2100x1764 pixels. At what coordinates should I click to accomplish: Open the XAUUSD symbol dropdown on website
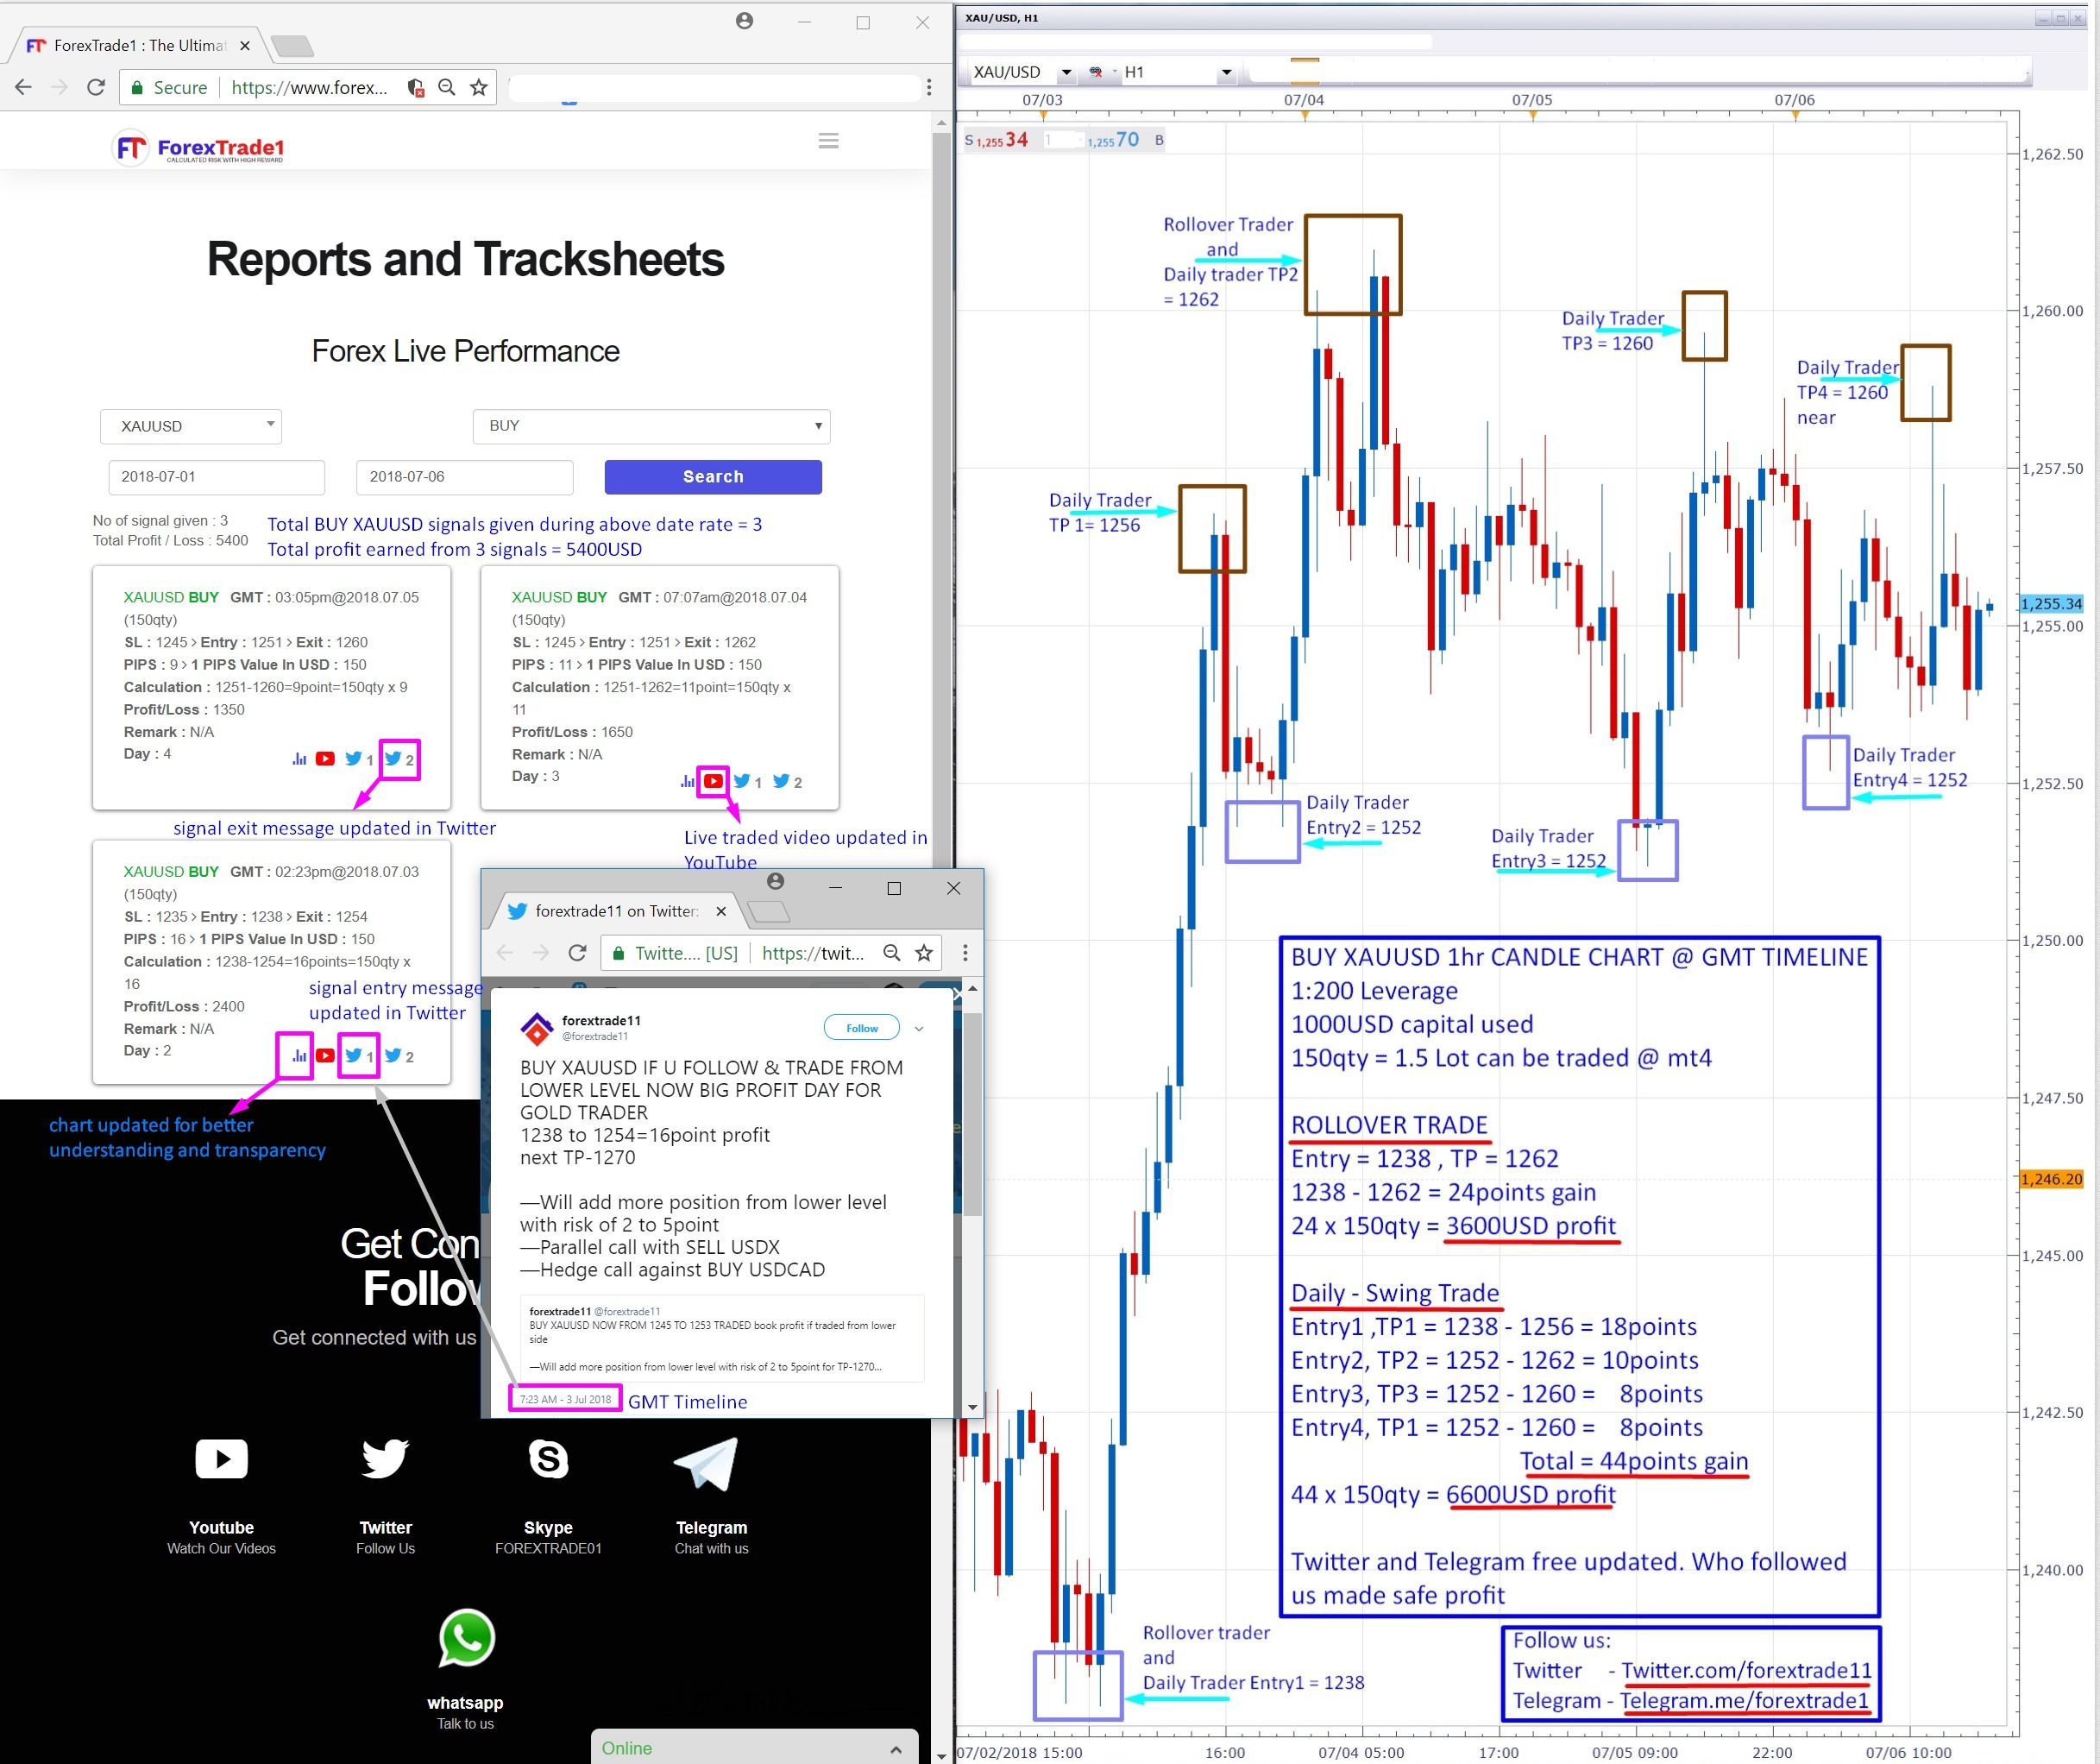191,426
